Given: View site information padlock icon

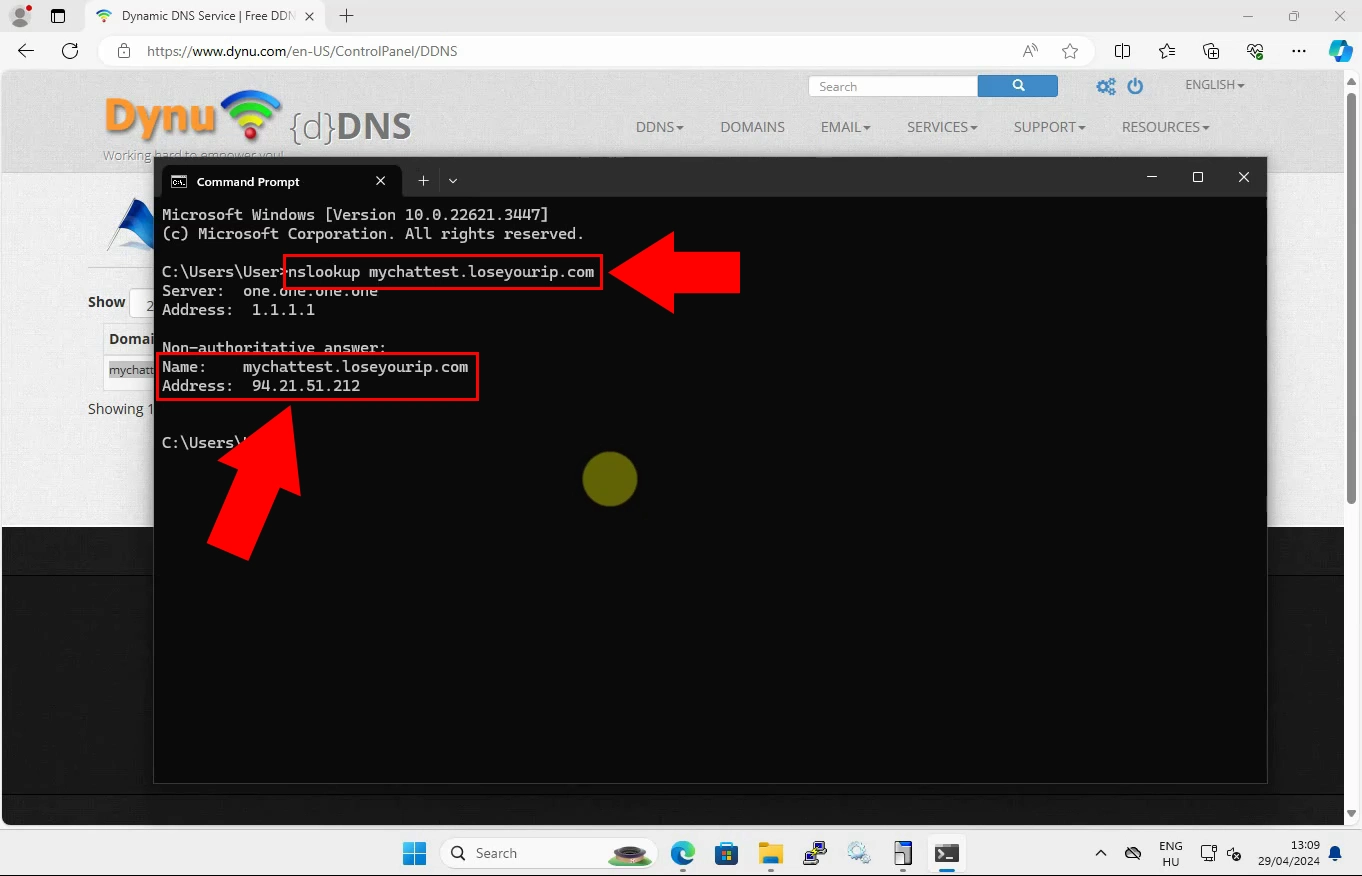Looking at the screenshot, I should (124, 51).
